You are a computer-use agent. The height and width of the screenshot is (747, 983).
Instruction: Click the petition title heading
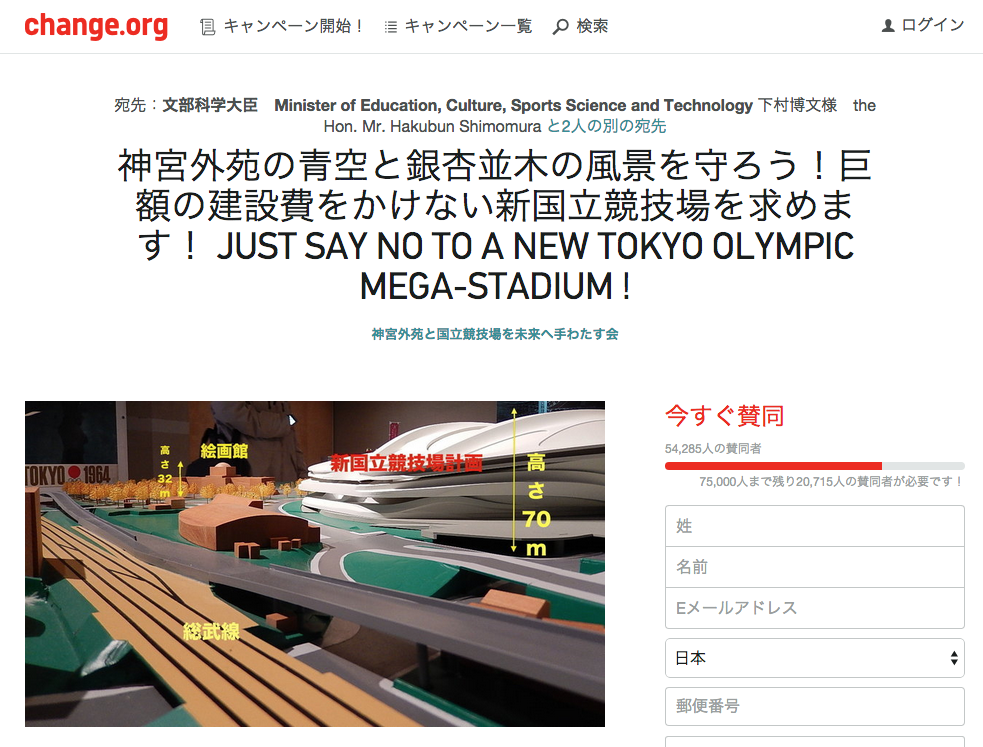pos(495,226)
